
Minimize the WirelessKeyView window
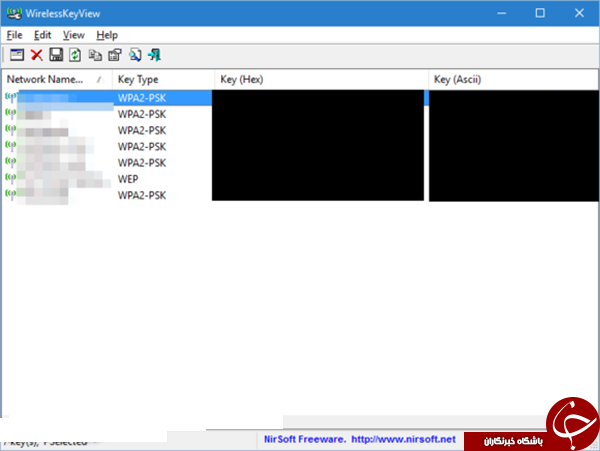coord(502,13)
